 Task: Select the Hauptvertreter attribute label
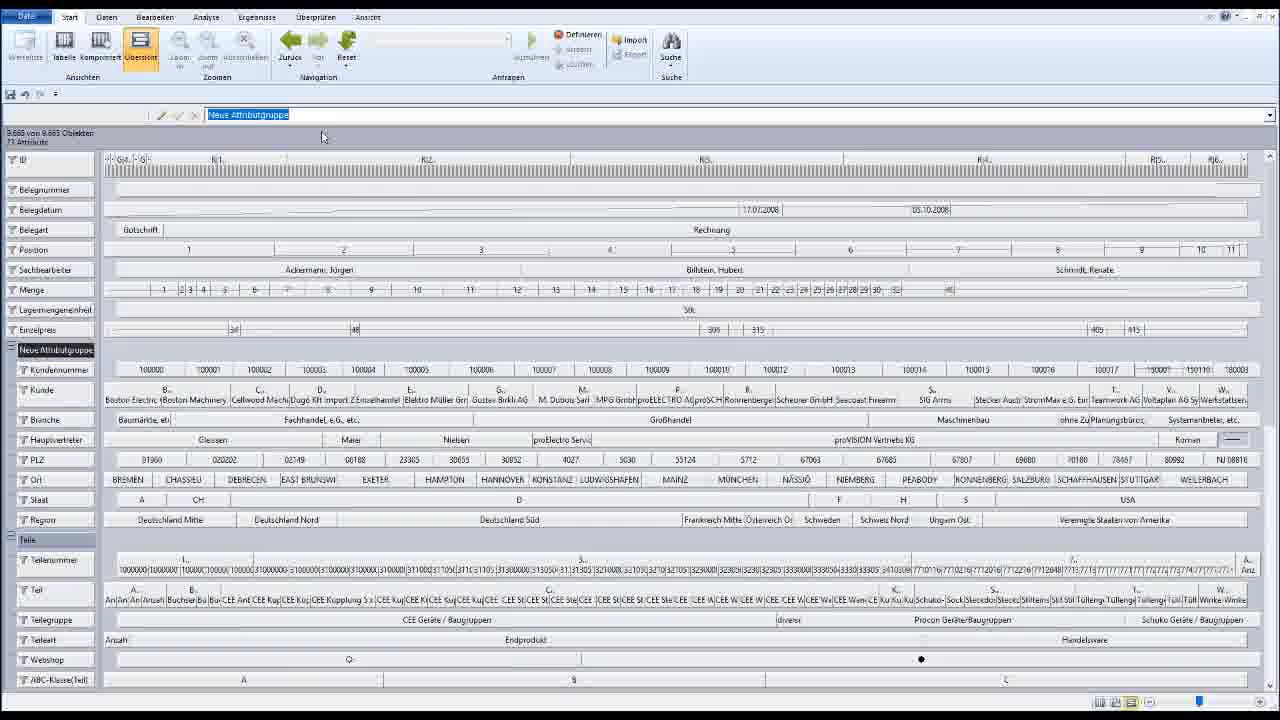[x=56, y=440]
